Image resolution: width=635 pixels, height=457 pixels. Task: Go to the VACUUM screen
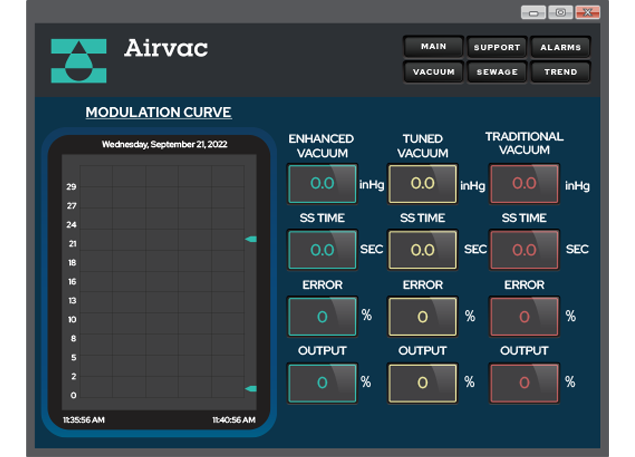(433, 72)
